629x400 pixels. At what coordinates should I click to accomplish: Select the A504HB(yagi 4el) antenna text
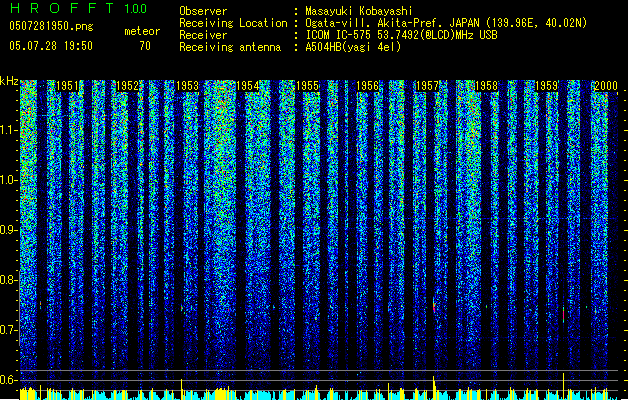353,47
